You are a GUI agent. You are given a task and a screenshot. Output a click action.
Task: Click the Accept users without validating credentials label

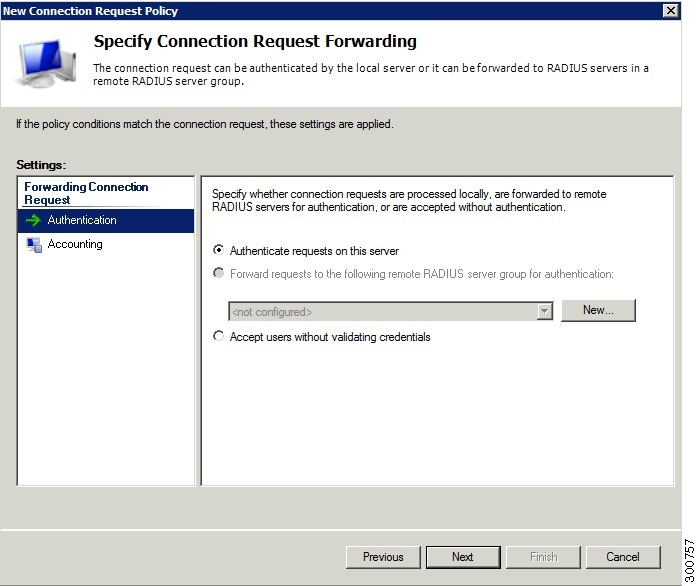pos(330,337)
